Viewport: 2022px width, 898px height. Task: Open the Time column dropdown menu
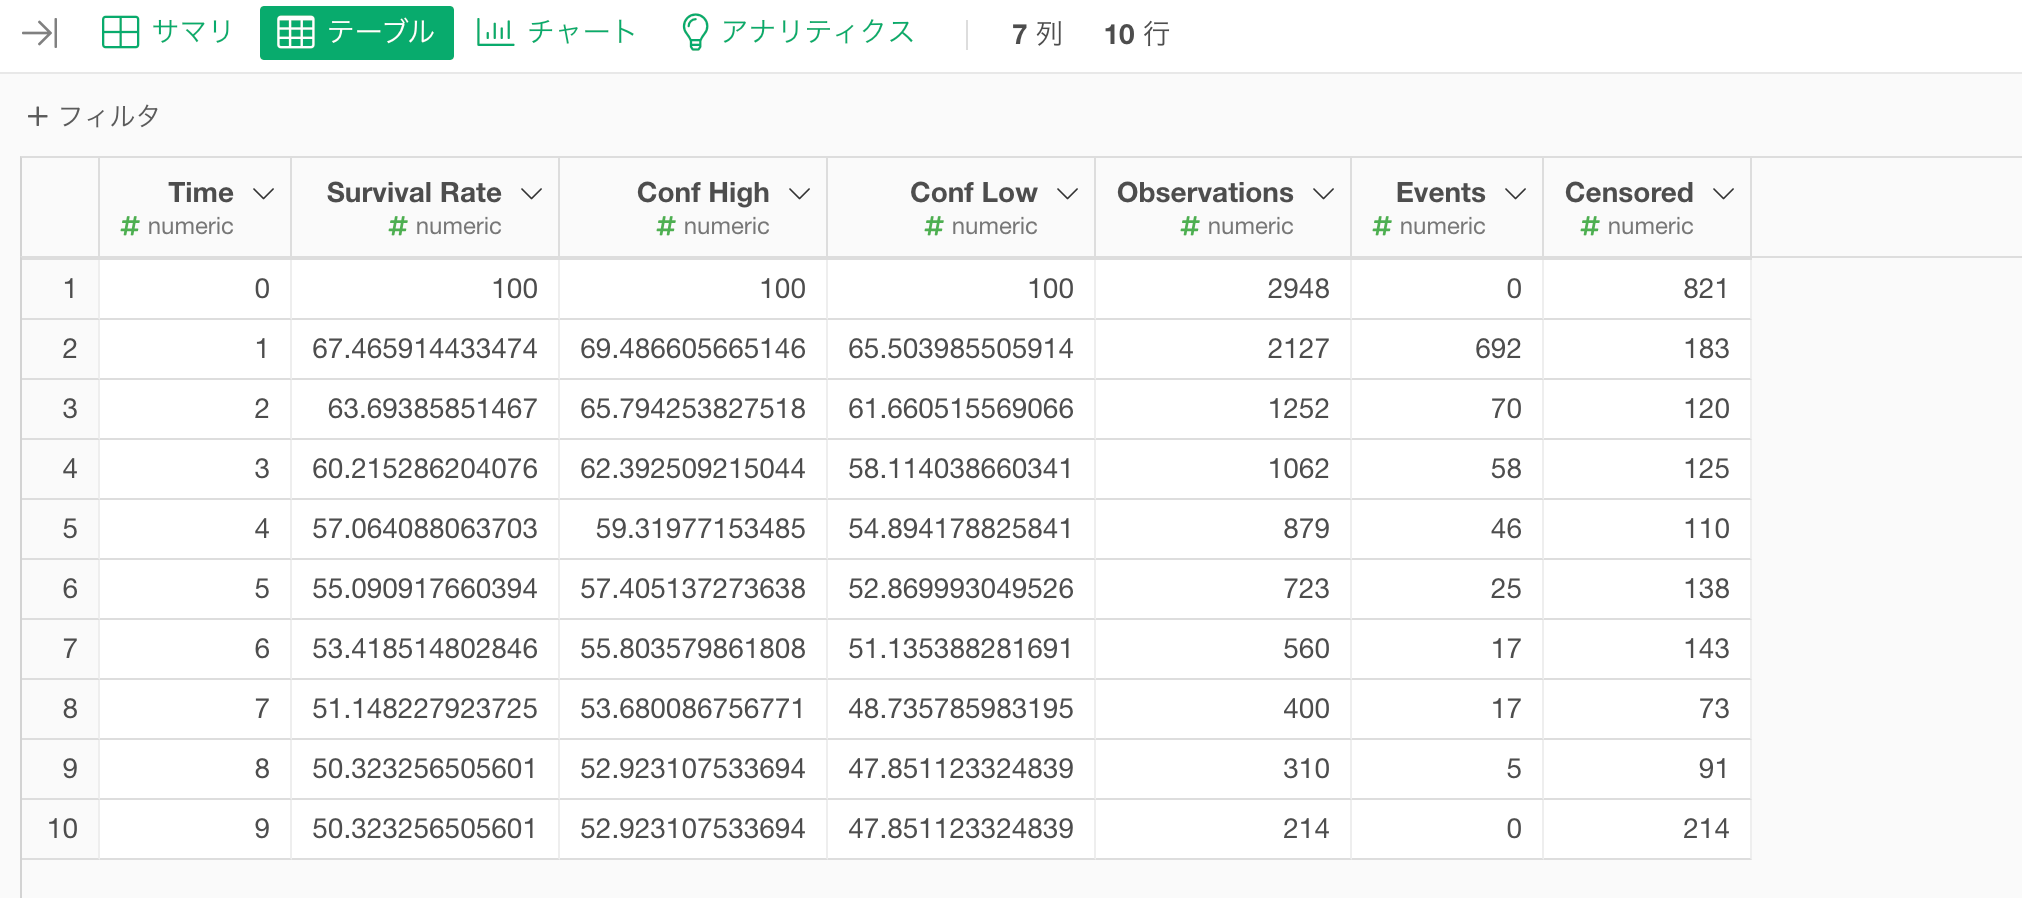pos(264,193)
